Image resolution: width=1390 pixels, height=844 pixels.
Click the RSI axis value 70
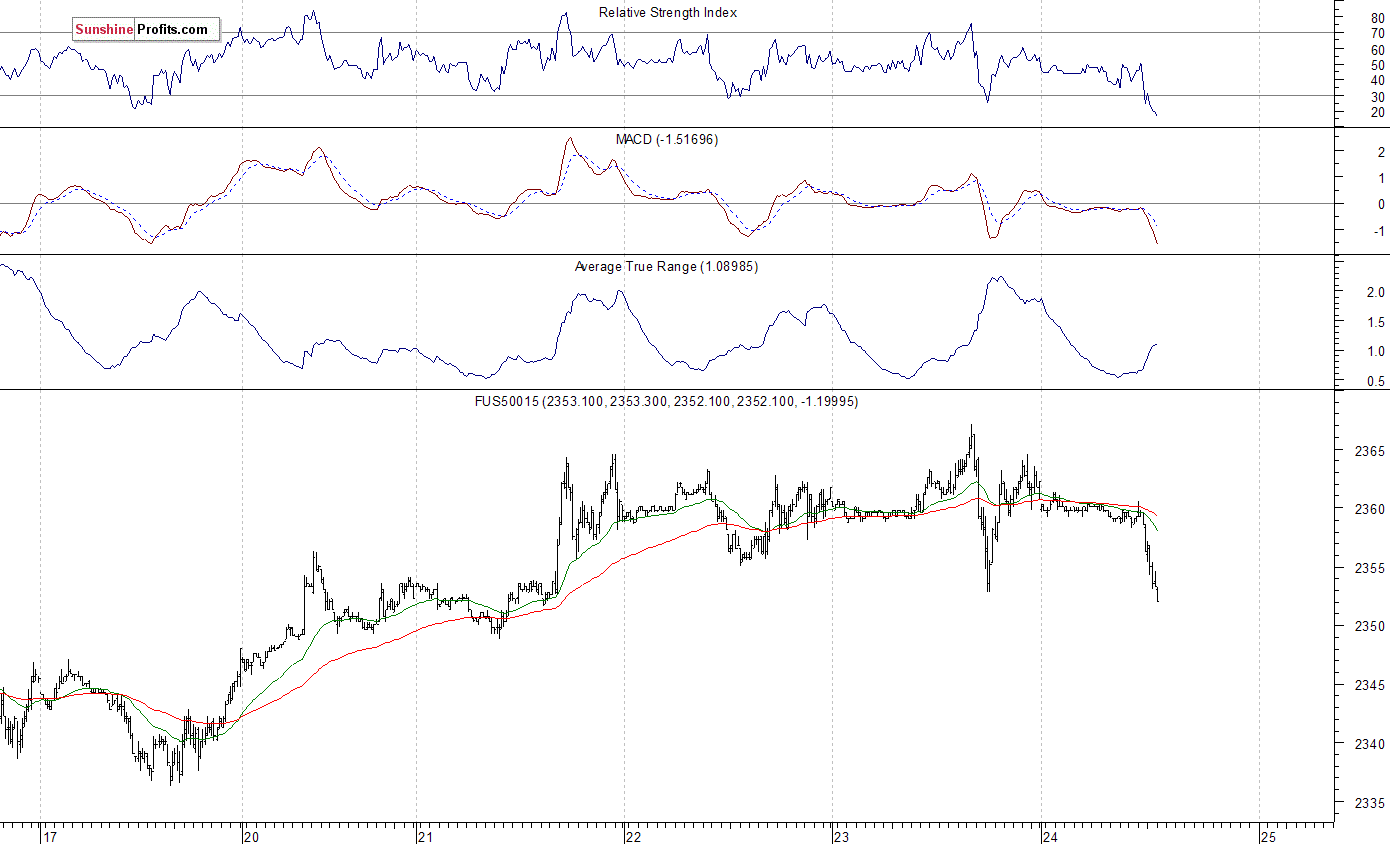pyautogui.click(x=1378, y=33)
